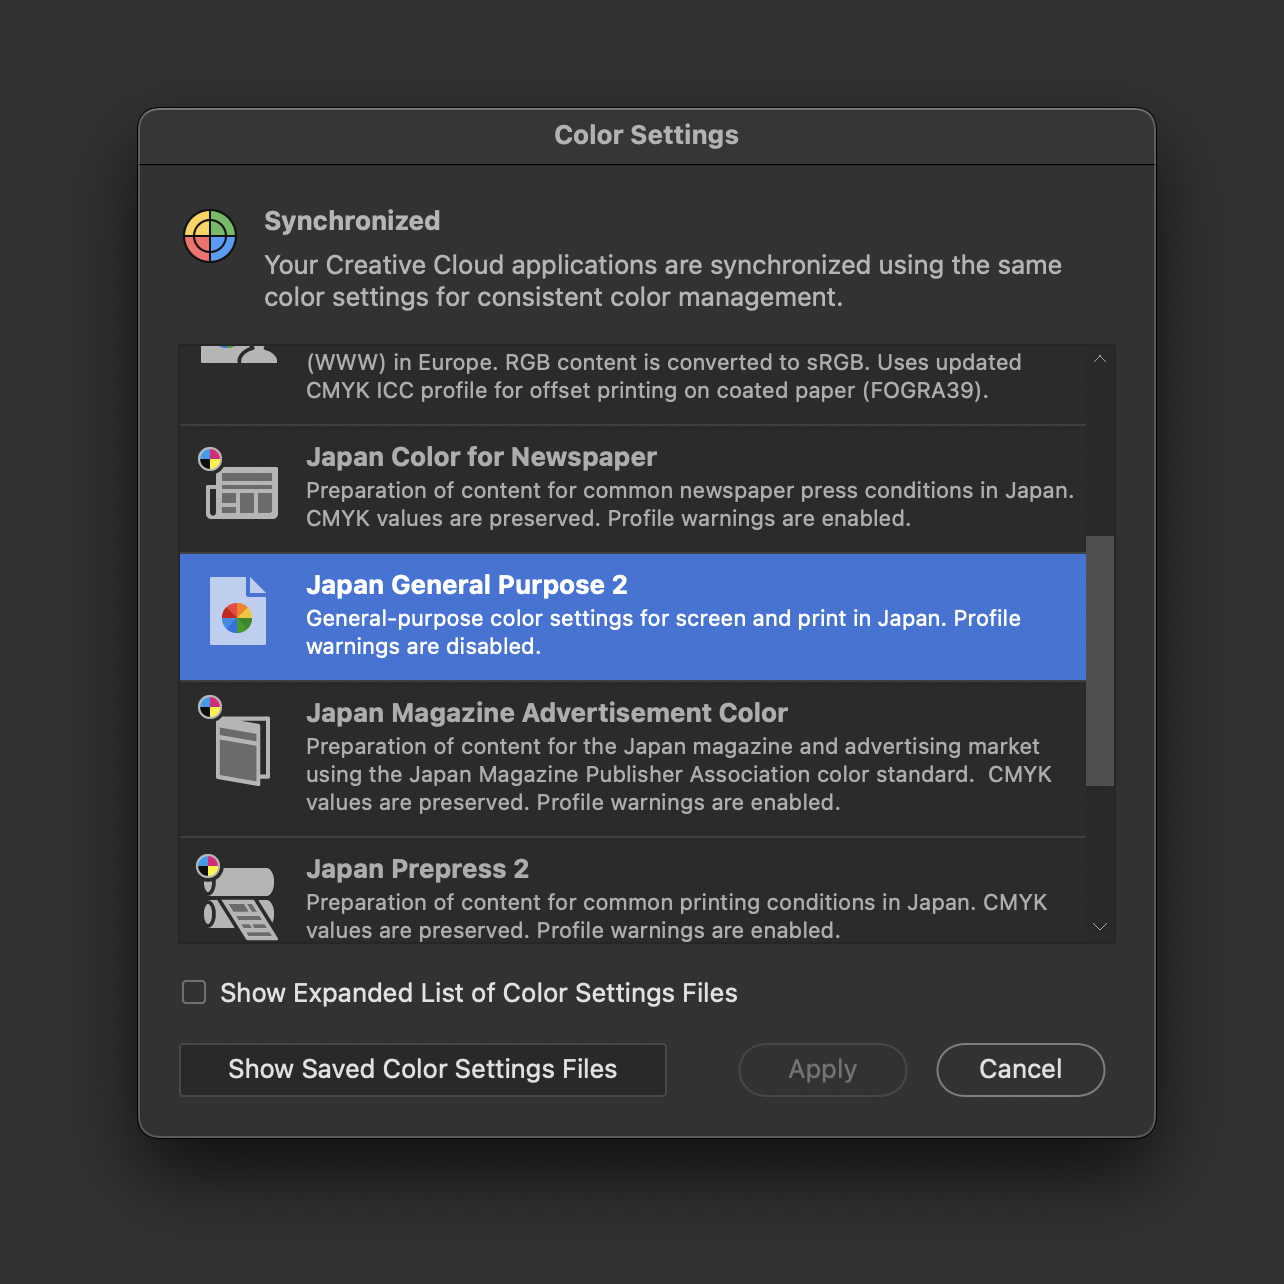Screen dimensions: 1284x1284
Task: Click the Apply button
Action: click(823, 1070)
